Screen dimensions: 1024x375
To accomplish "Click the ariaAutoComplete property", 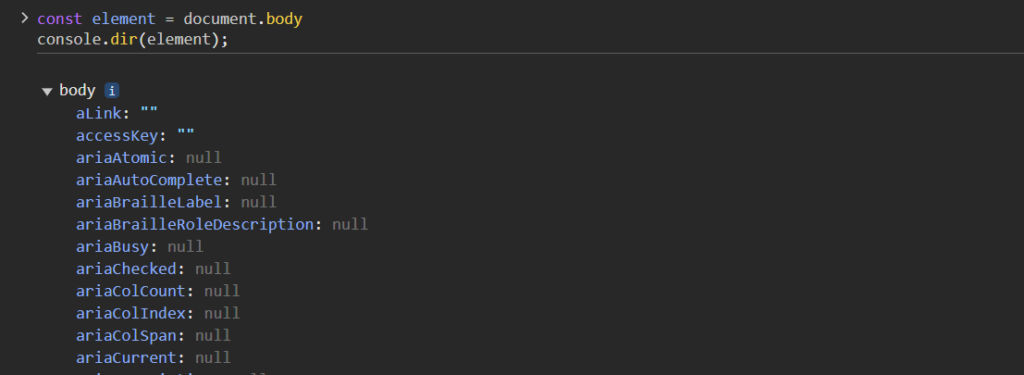I will tap(149, 180).
